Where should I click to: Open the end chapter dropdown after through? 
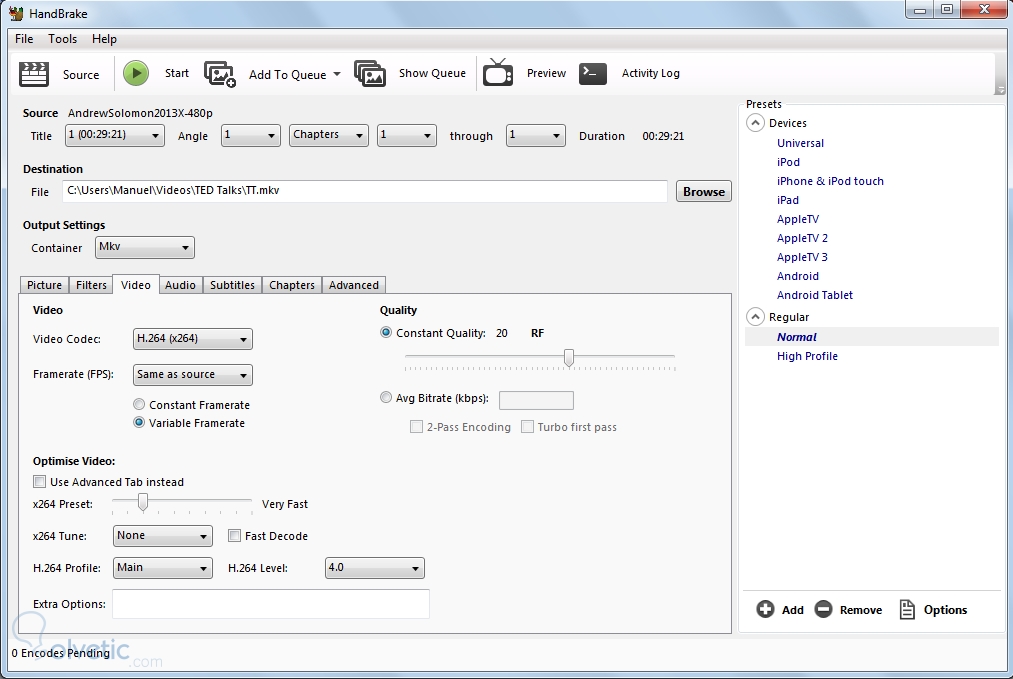tap(536, 136)
